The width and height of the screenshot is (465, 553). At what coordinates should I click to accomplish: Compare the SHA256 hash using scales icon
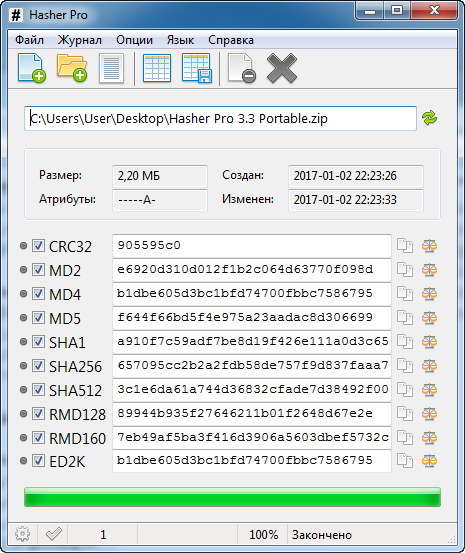point(429,366)
